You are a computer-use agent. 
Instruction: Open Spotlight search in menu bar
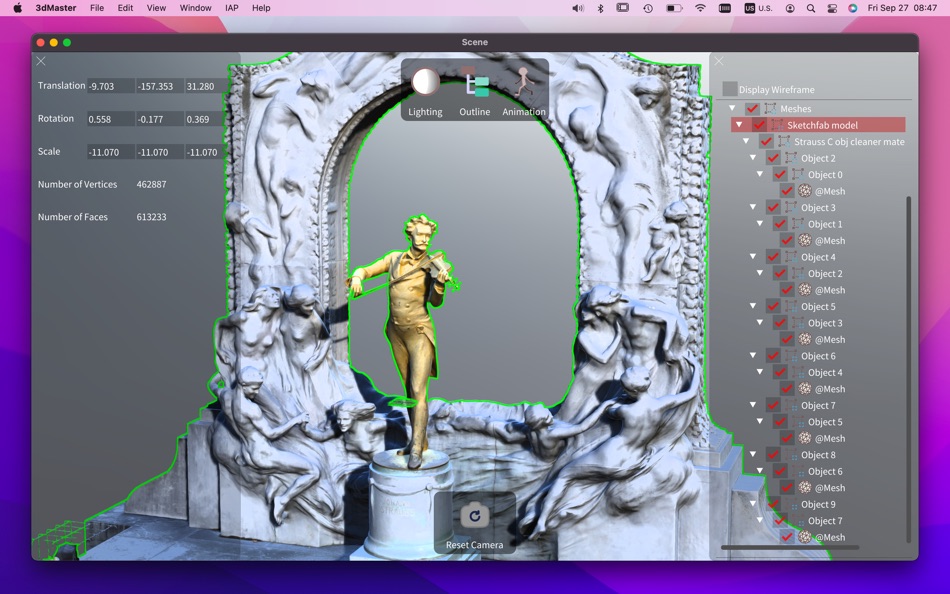[x=811, y=8]
